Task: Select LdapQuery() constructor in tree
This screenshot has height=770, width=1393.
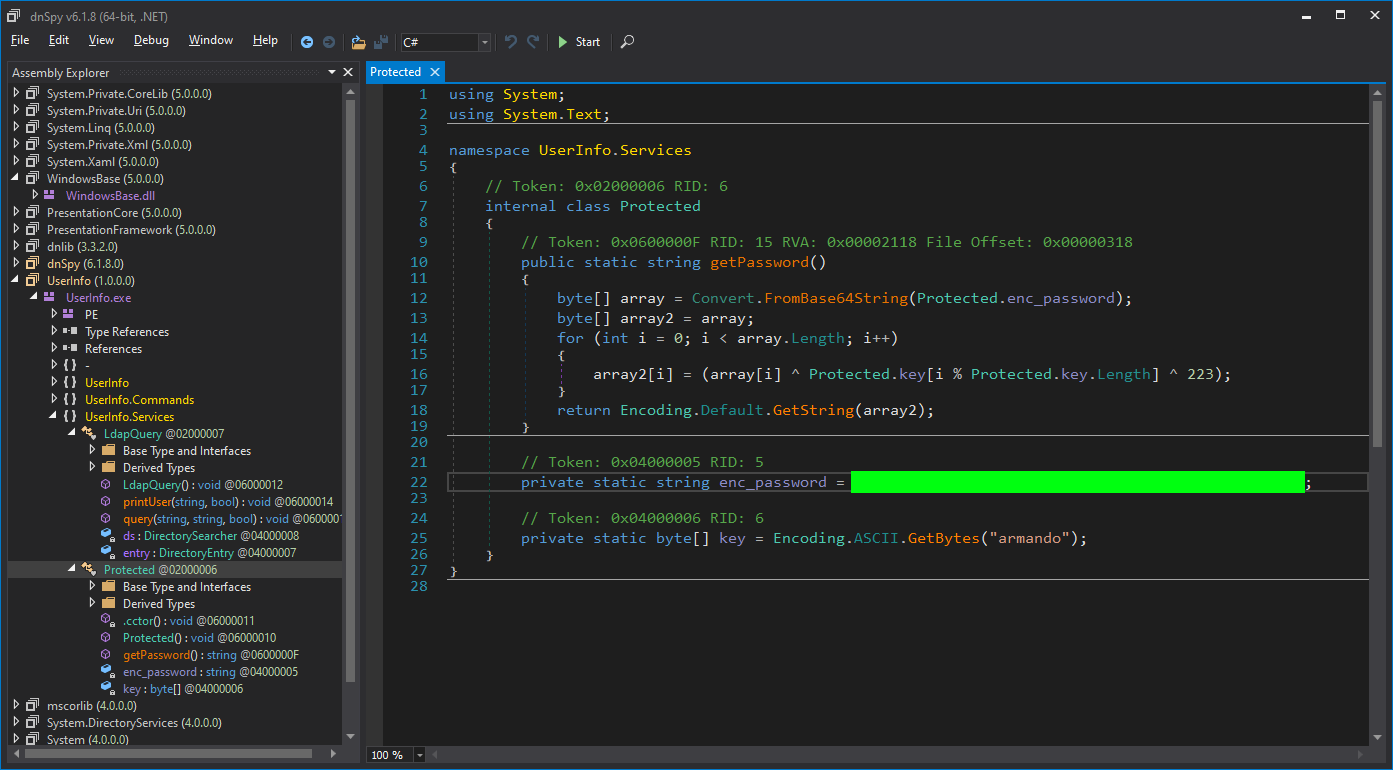Action: pos(203,484)
